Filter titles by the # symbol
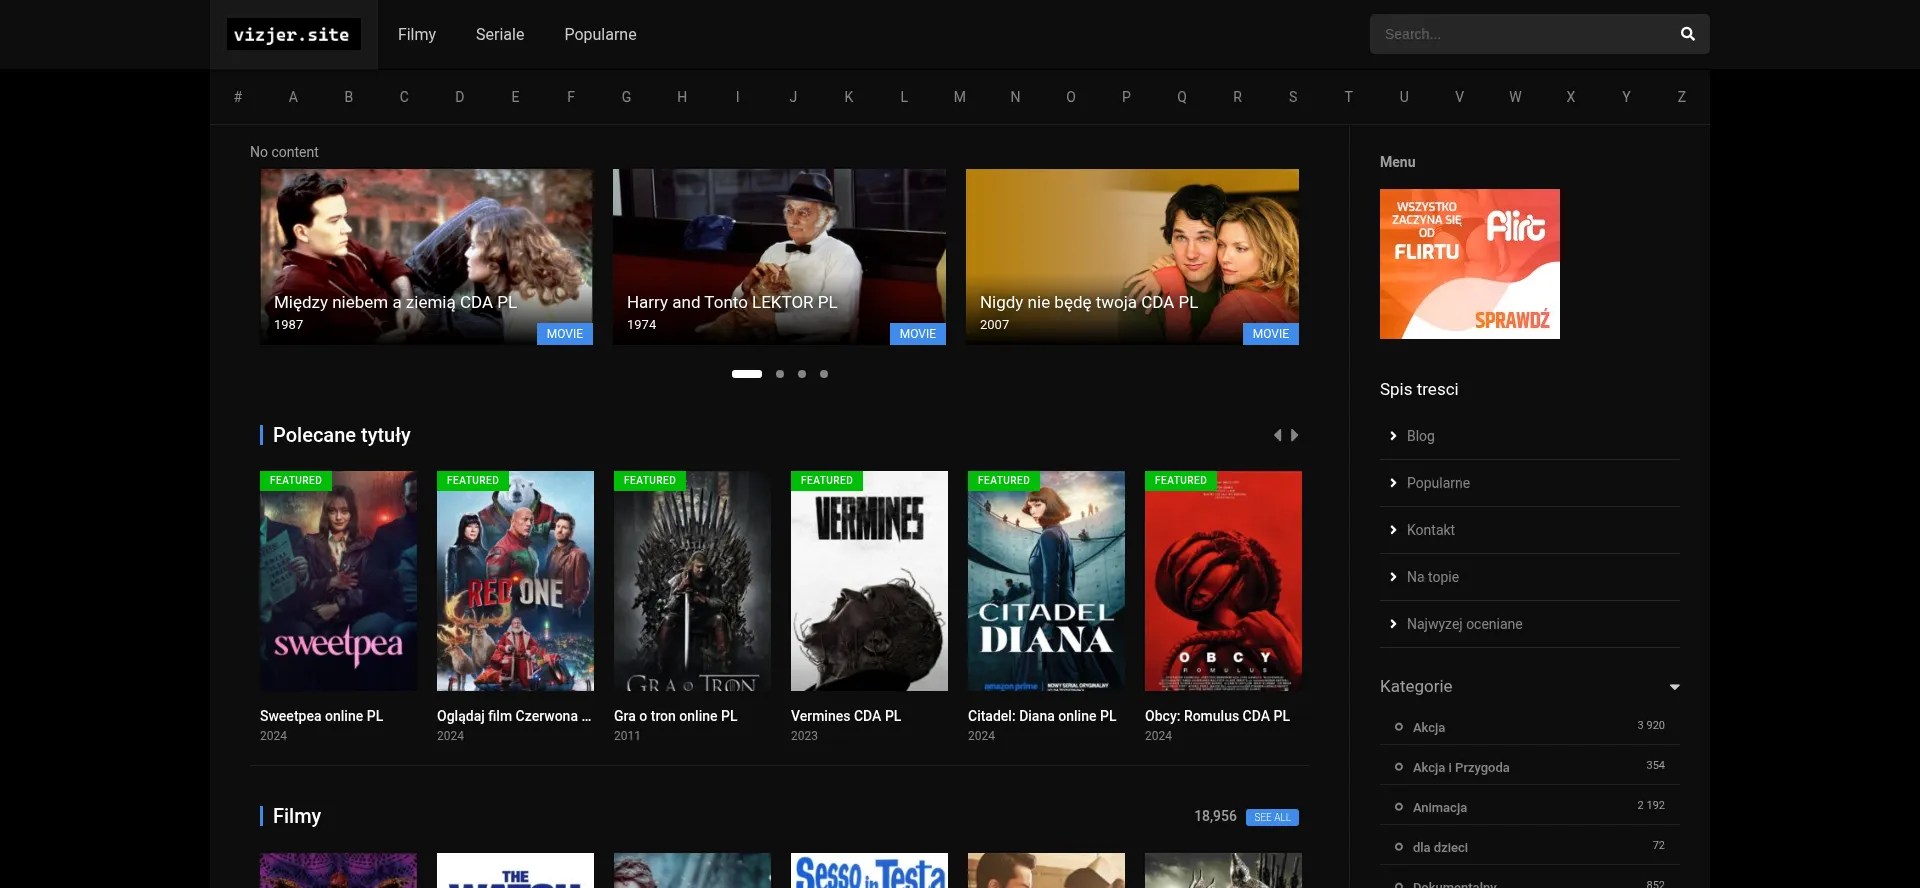 click(238, 97)
